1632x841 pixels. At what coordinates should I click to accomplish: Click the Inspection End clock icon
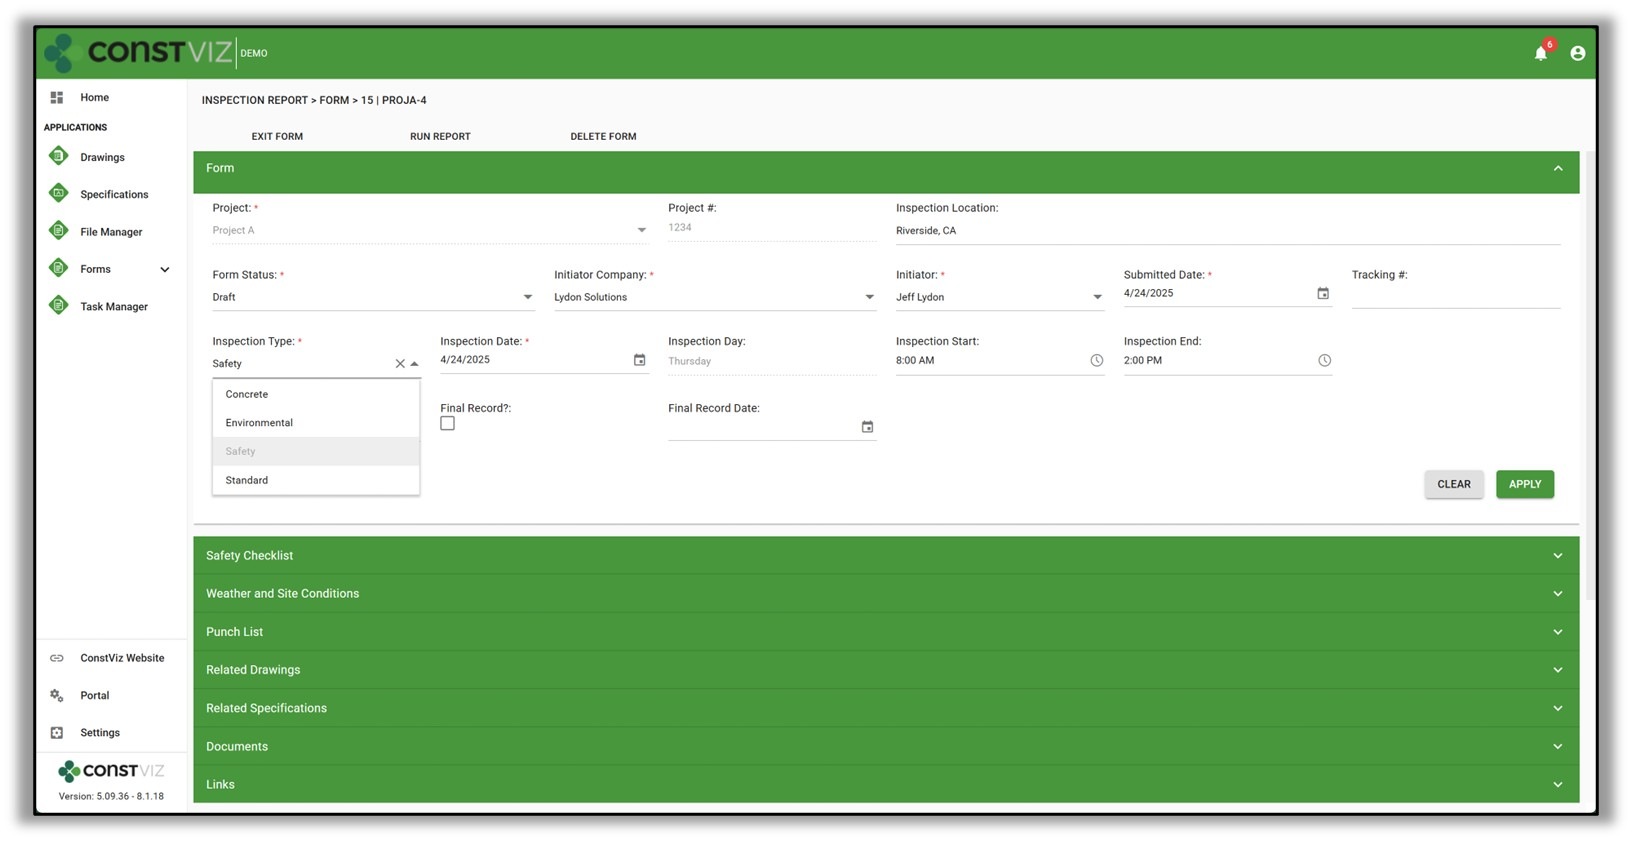pos(1324,361)
